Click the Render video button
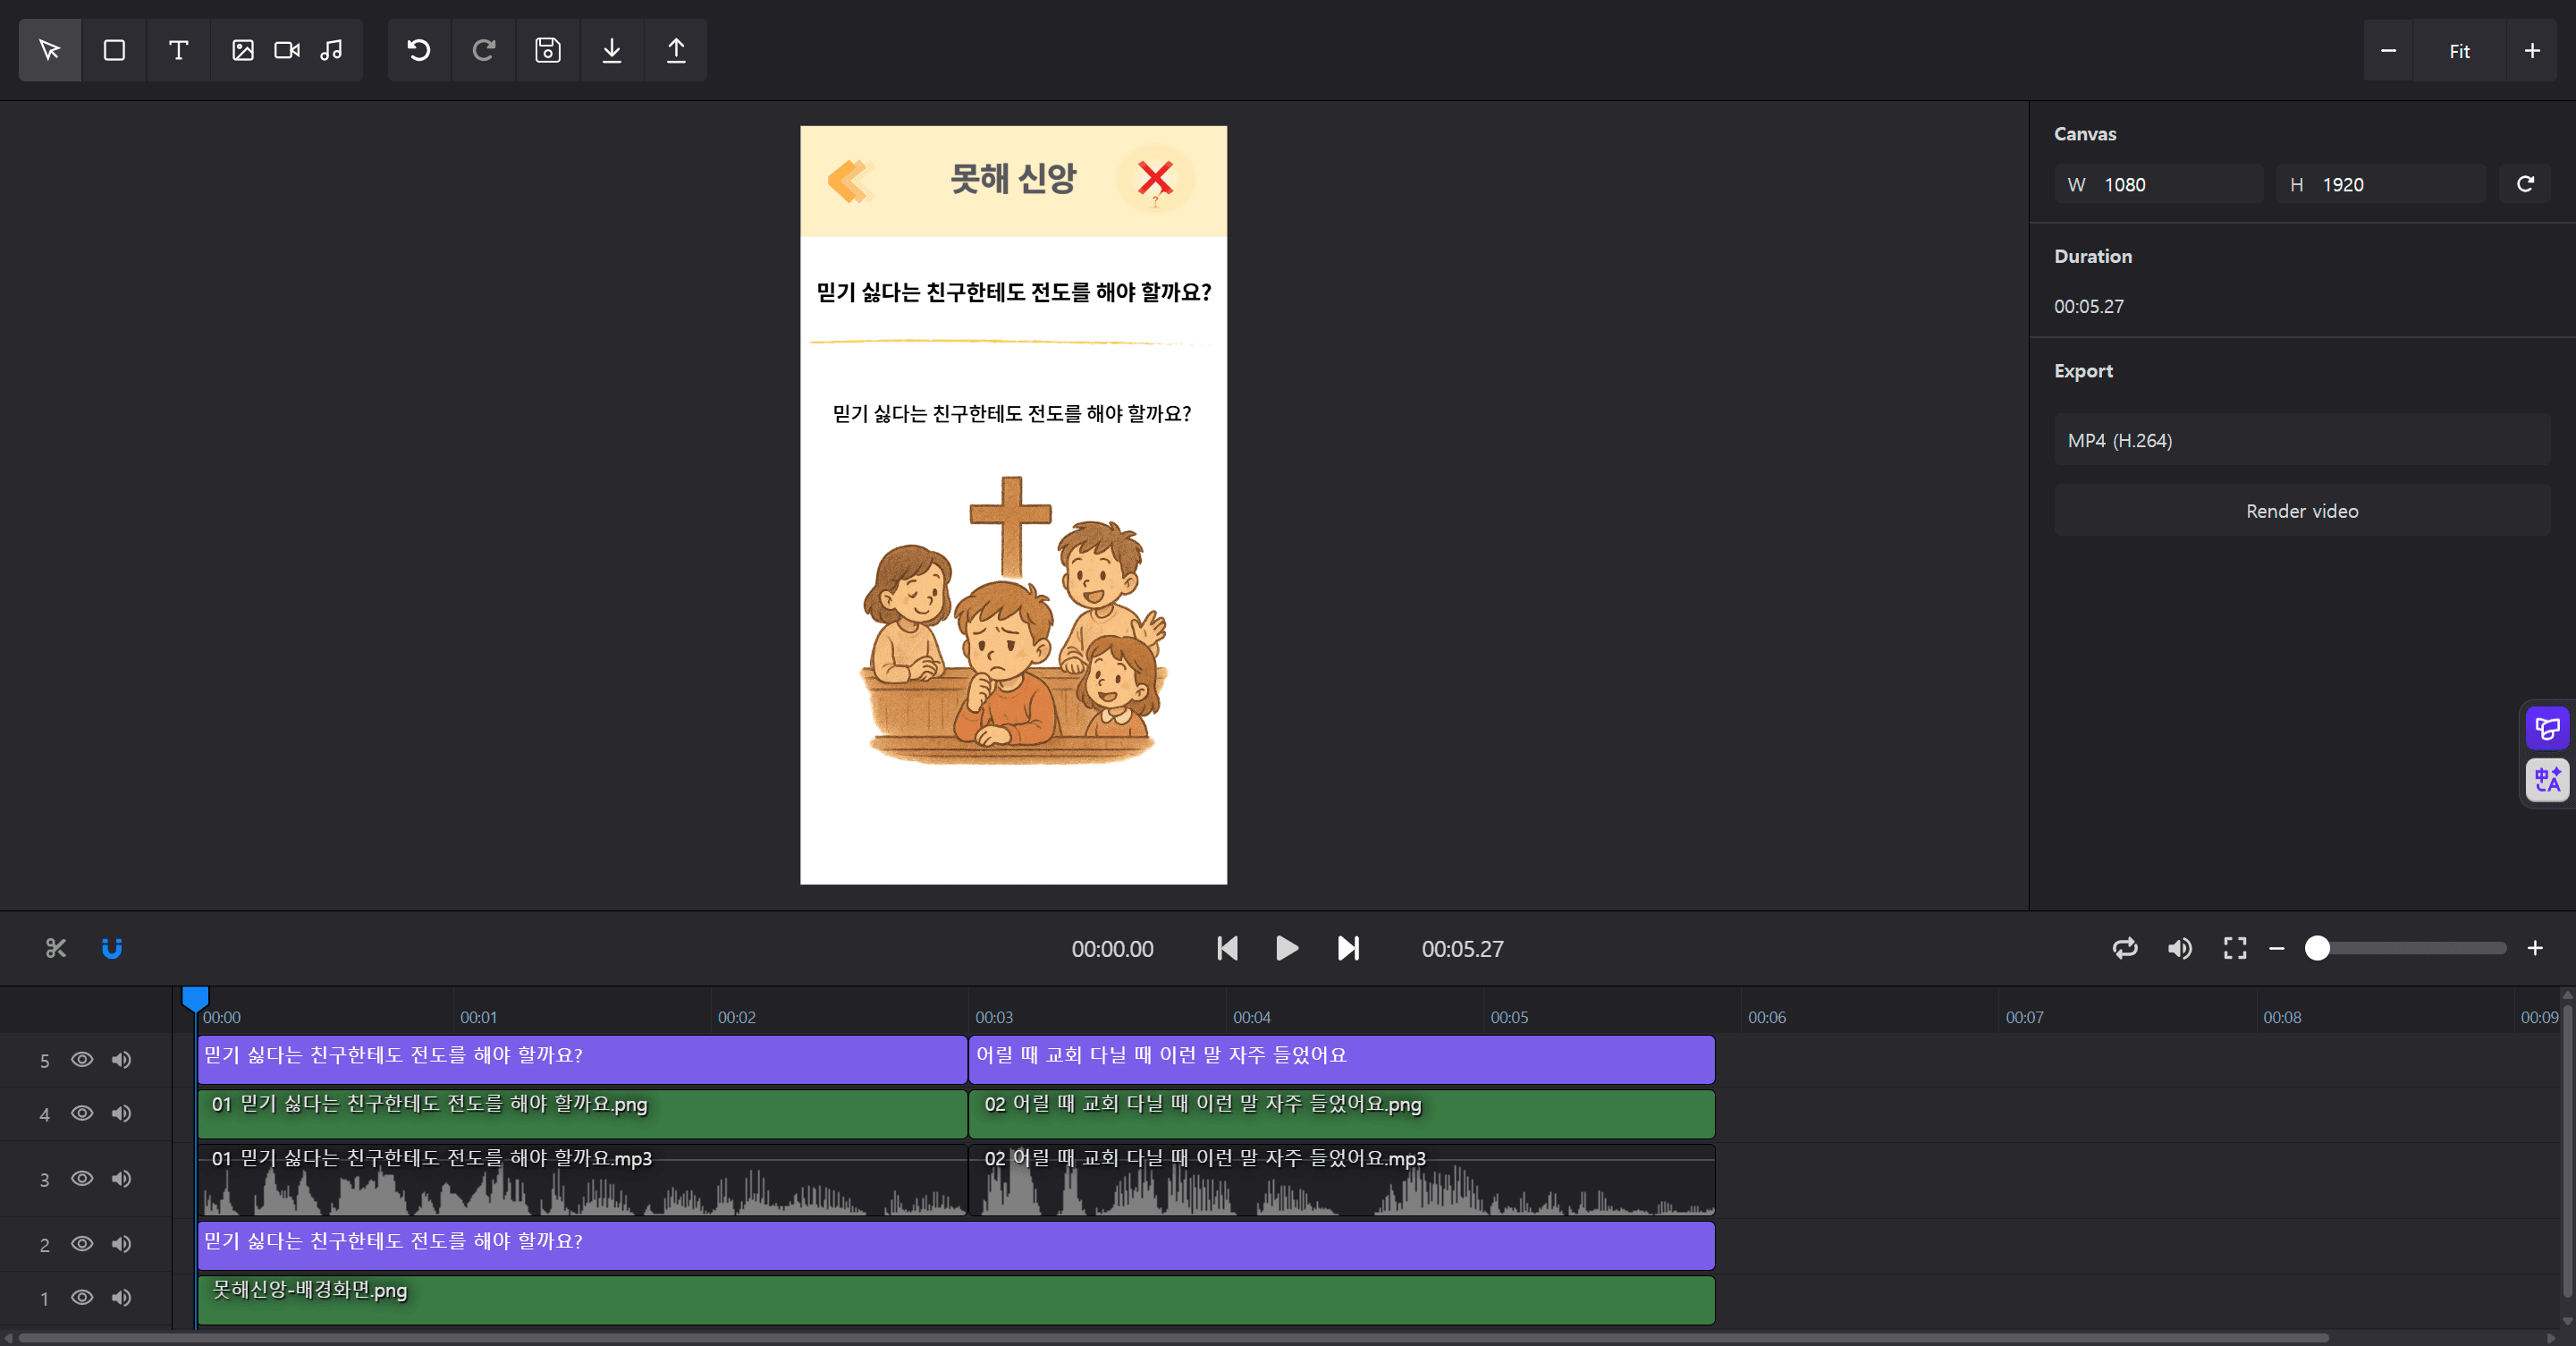The image size is (2576, 1346). pyautogui.click(x=2301, y=511)
